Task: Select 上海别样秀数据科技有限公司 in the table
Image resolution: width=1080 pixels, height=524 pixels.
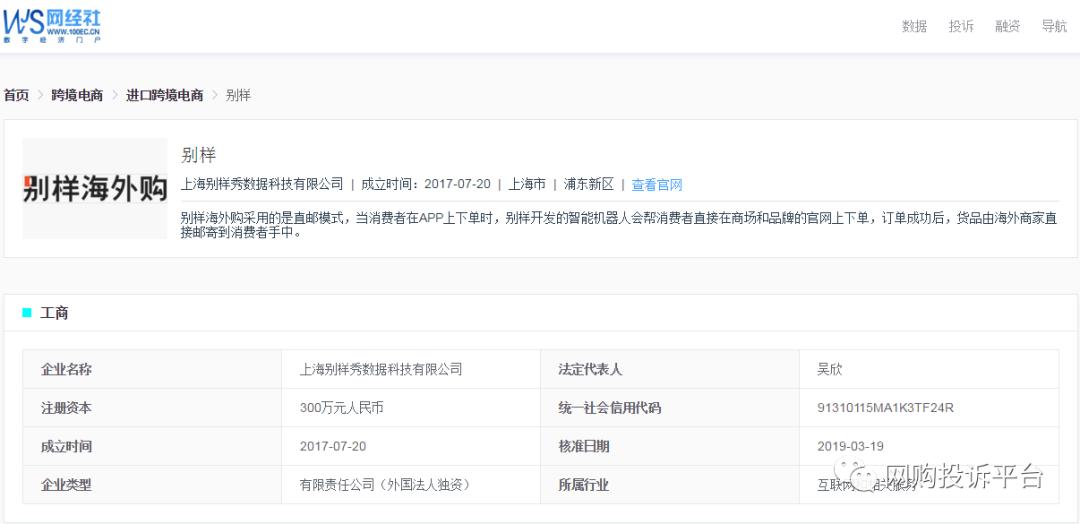Action: tap(381, 370)
